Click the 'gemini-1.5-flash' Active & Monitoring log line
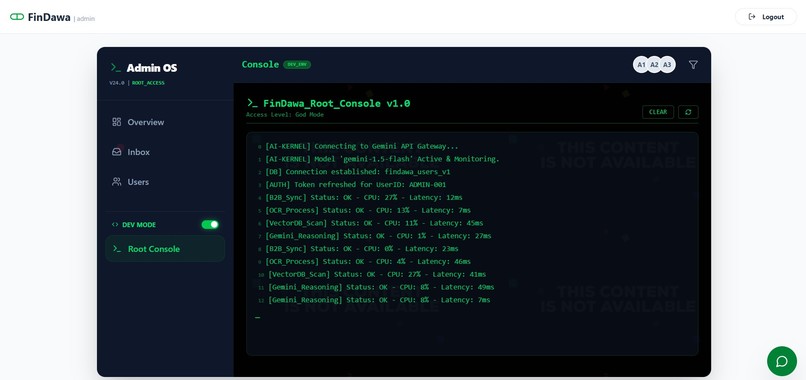Viewport: 806px width, 380px height. (382, 159)
